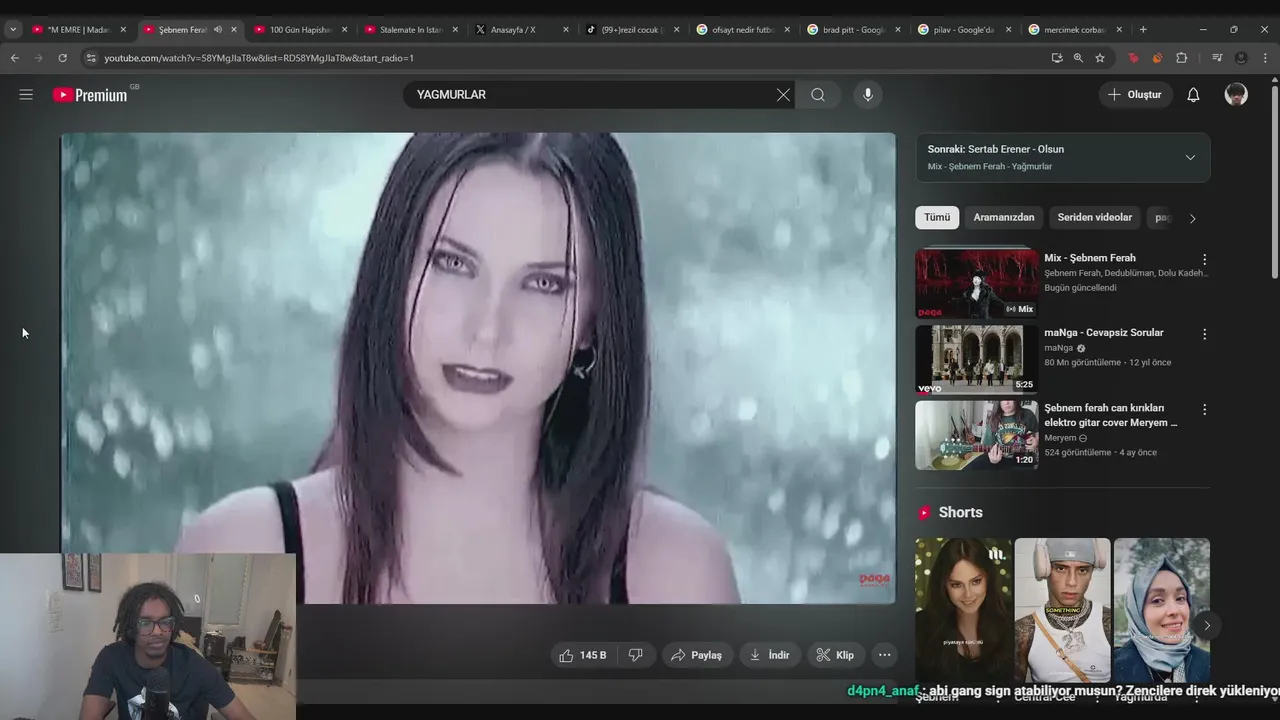Viewport: 1280px width, 720px height.
Task: Select the Tümü filter chip
Action: [x=937, y=217]
